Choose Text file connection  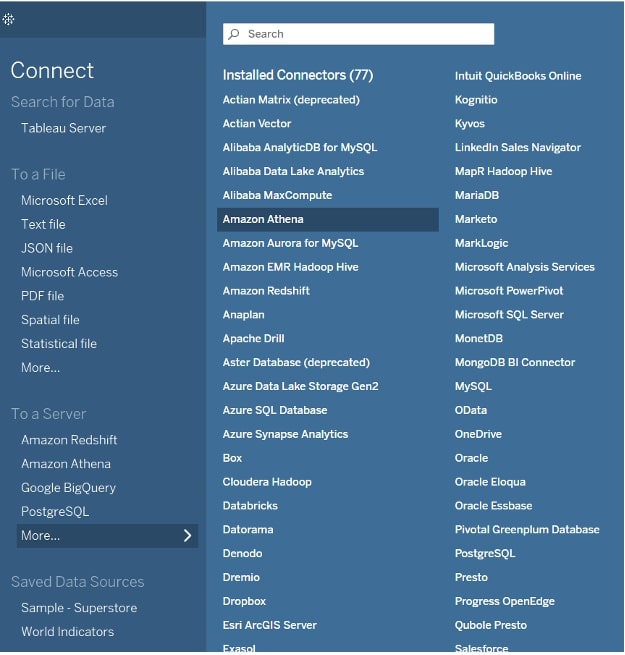[43, 225]
